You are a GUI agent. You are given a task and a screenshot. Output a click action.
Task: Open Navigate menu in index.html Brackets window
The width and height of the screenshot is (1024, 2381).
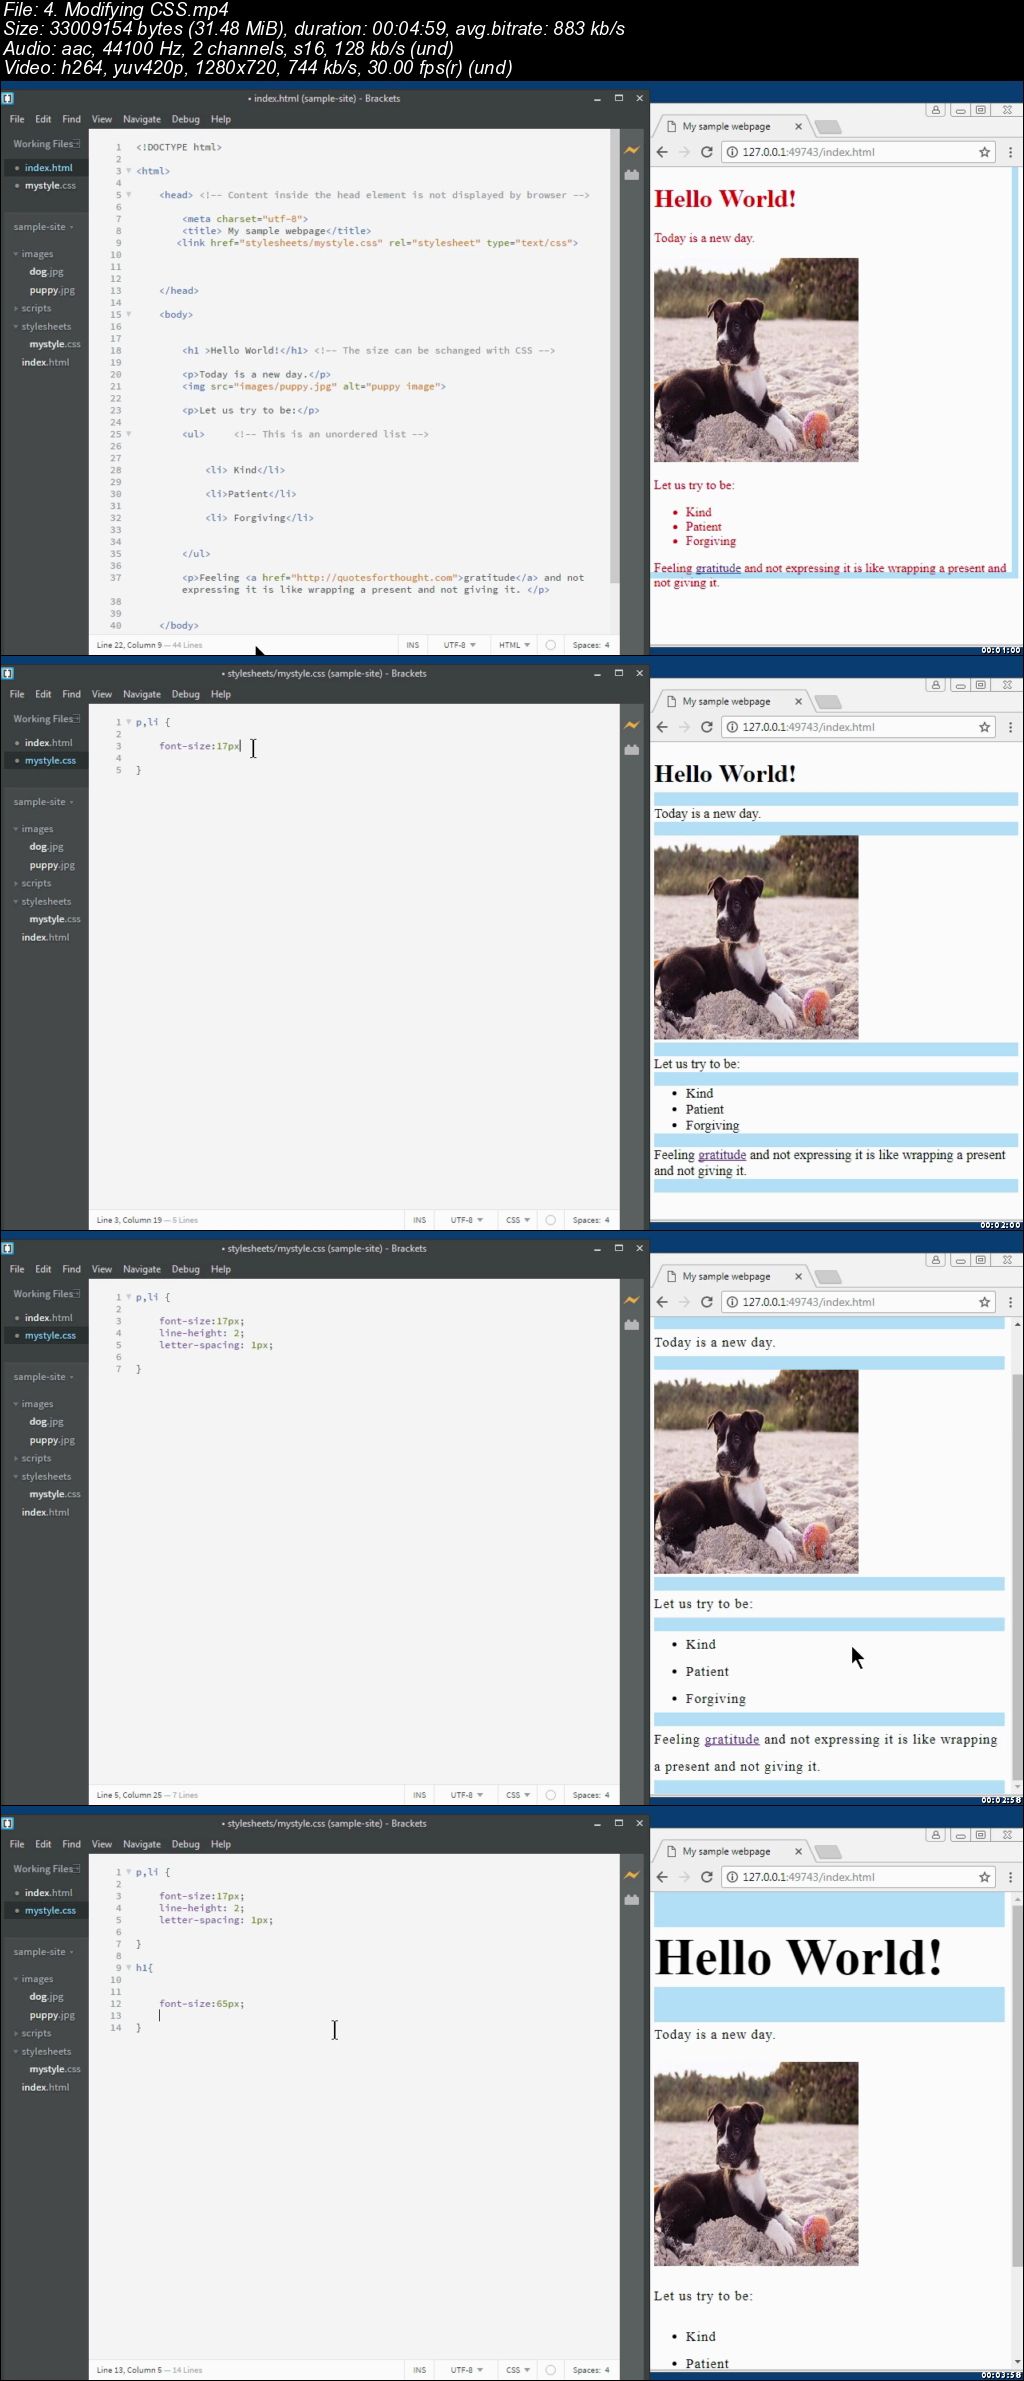tap(142, 119)
